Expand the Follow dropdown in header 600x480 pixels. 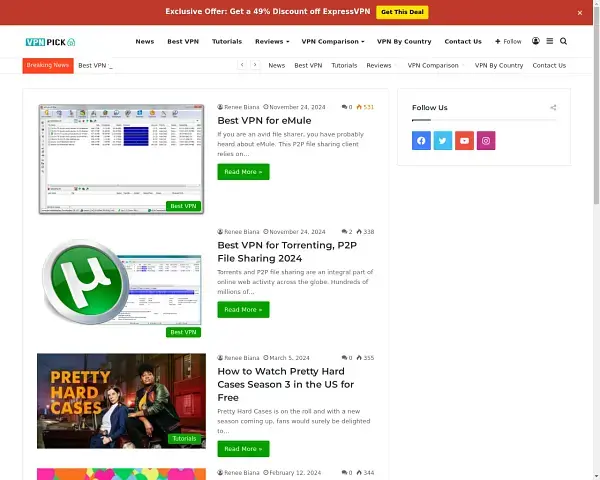point(508,42)
